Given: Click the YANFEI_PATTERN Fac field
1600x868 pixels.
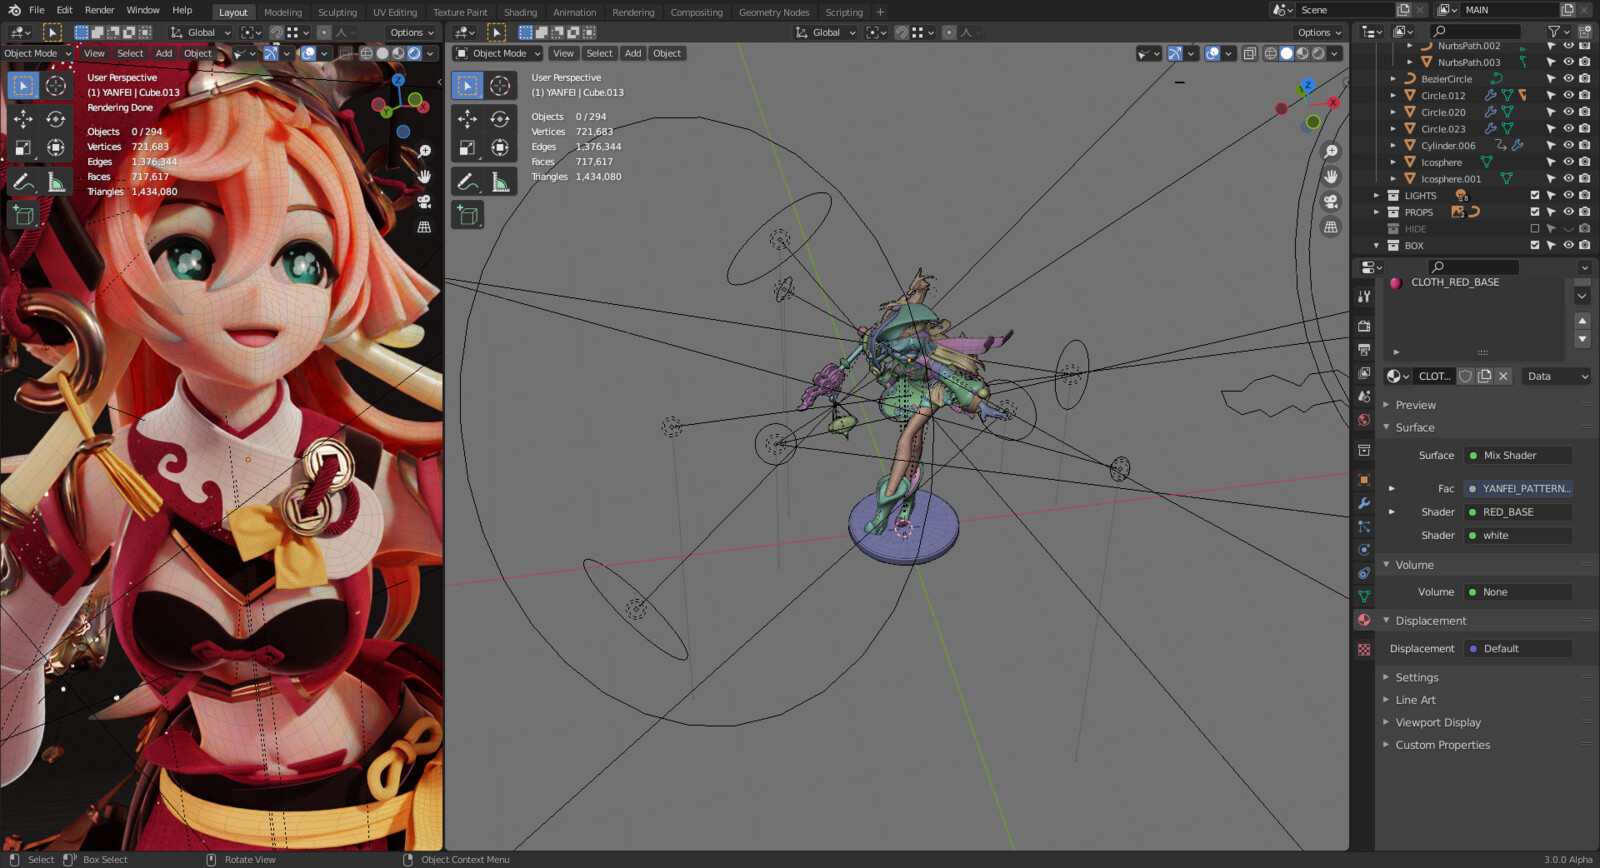Looking at the screenshot, I should [x=1518, y=489].
